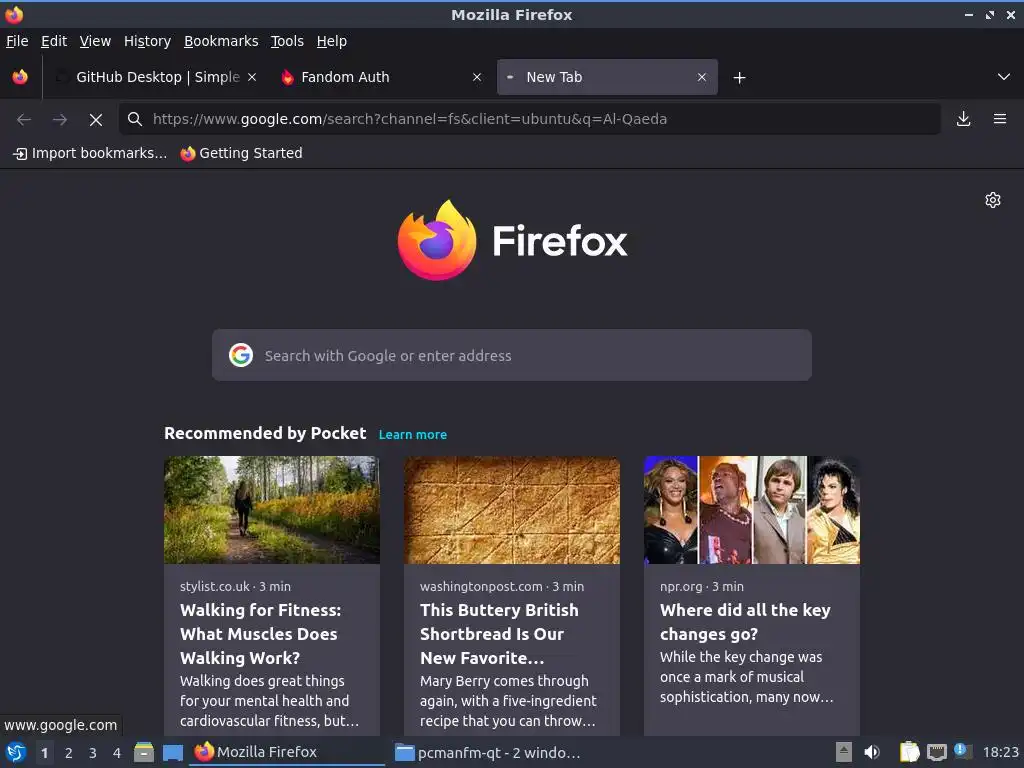Click washingtonpost.com source text

[481, 586]
